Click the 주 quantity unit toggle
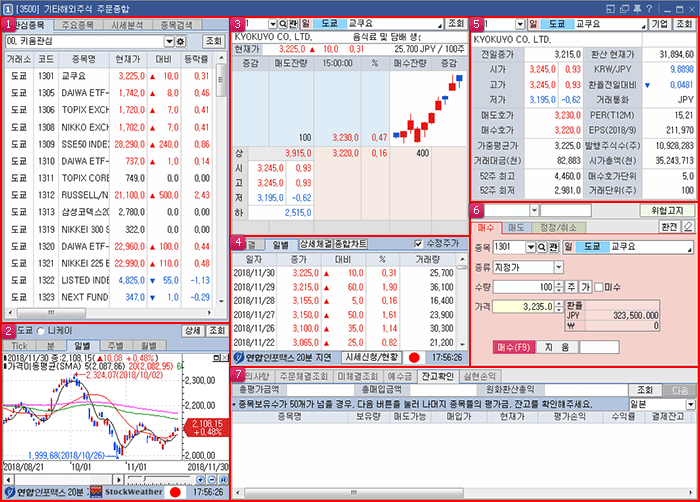Screen dimensions: 700x502 pos(571,287)
